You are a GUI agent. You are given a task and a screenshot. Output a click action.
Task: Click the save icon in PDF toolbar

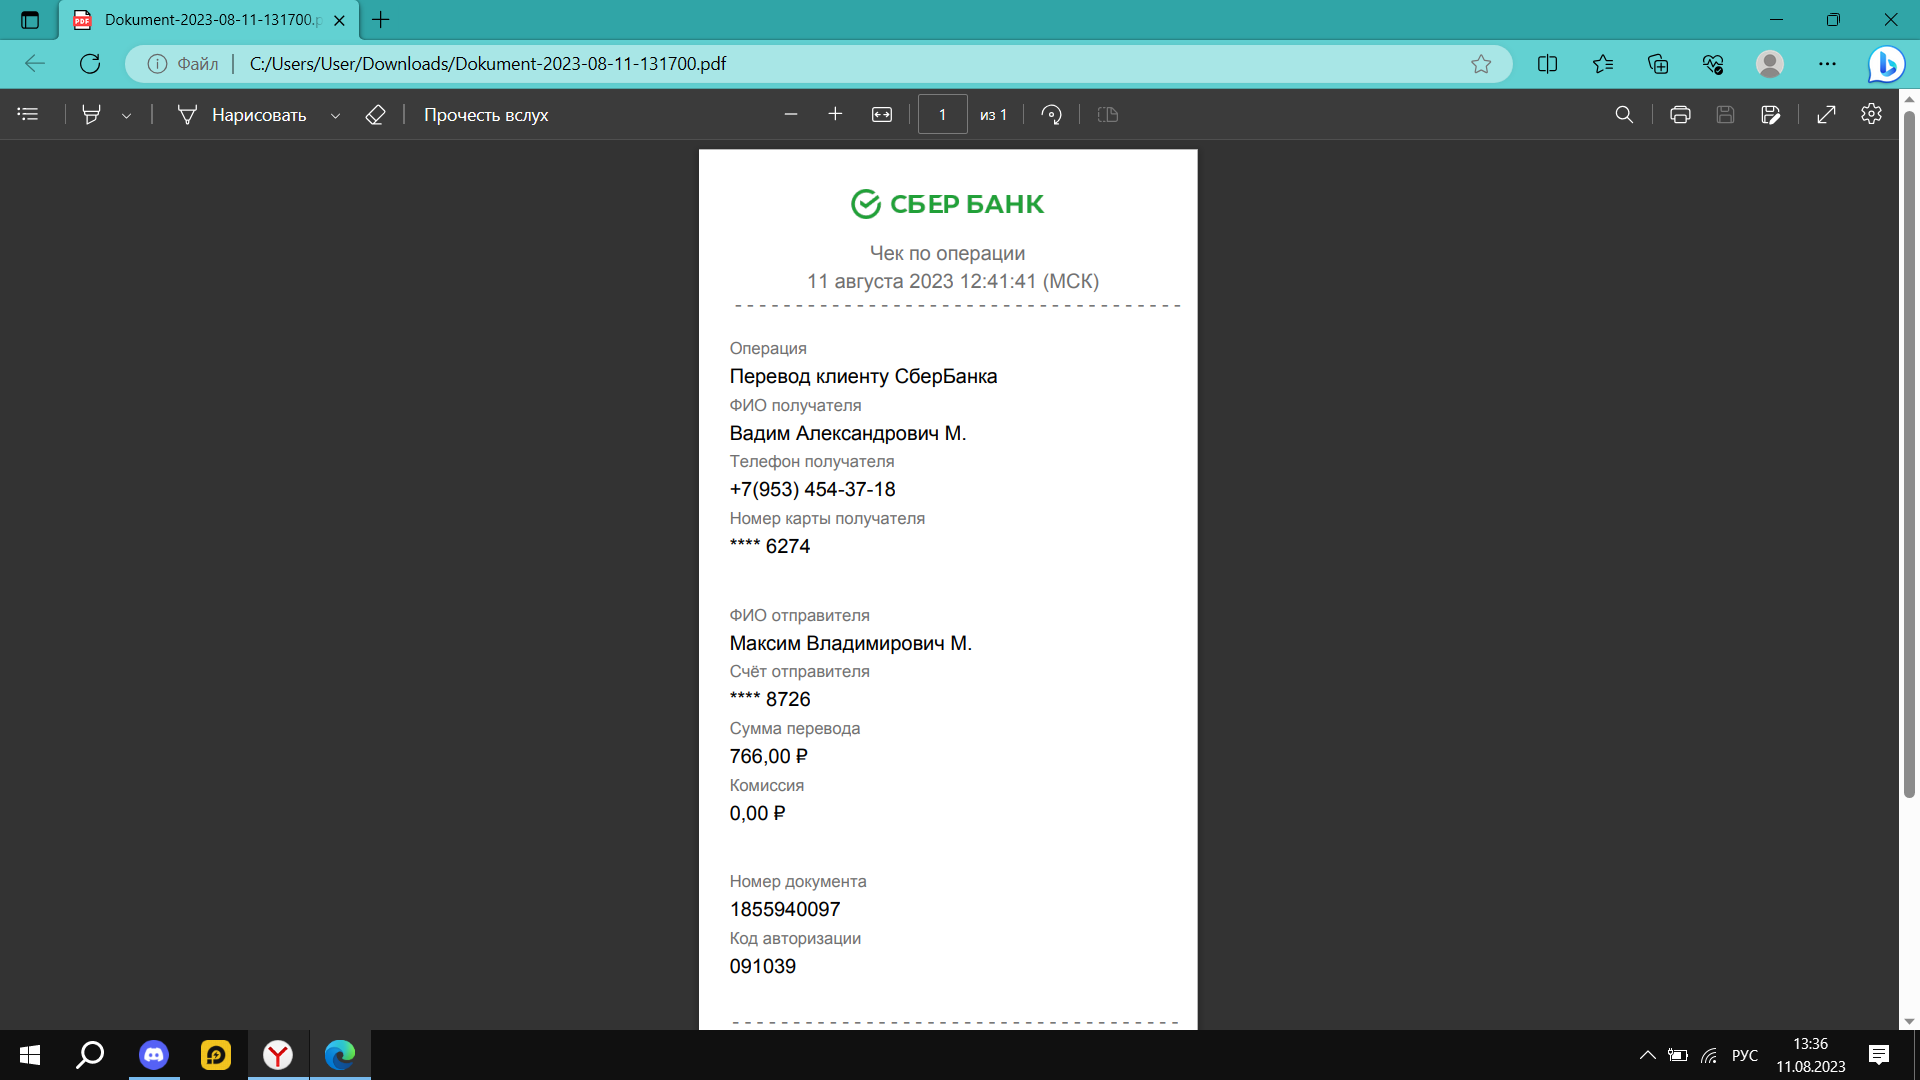pyautogui.click(x=1725, y=115)
